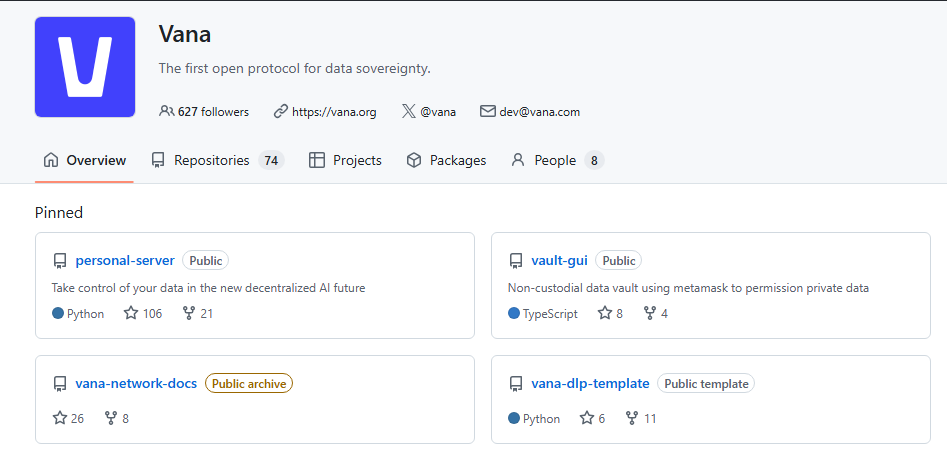Click the 8 people count badge
This screenshot has height=458, width=947.
tap(594, 160)
